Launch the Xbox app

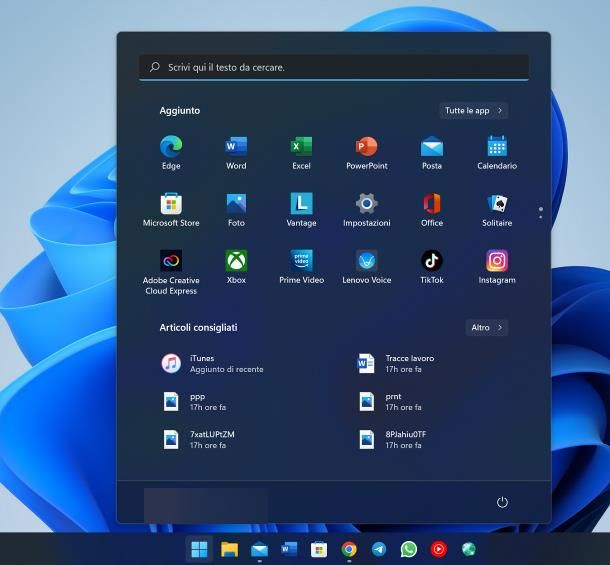[x=236, y=267]
